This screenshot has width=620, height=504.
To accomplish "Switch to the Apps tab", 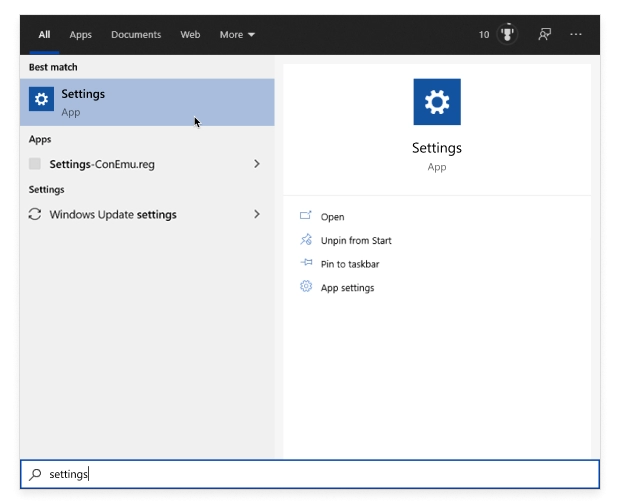I will coord(80,34).
